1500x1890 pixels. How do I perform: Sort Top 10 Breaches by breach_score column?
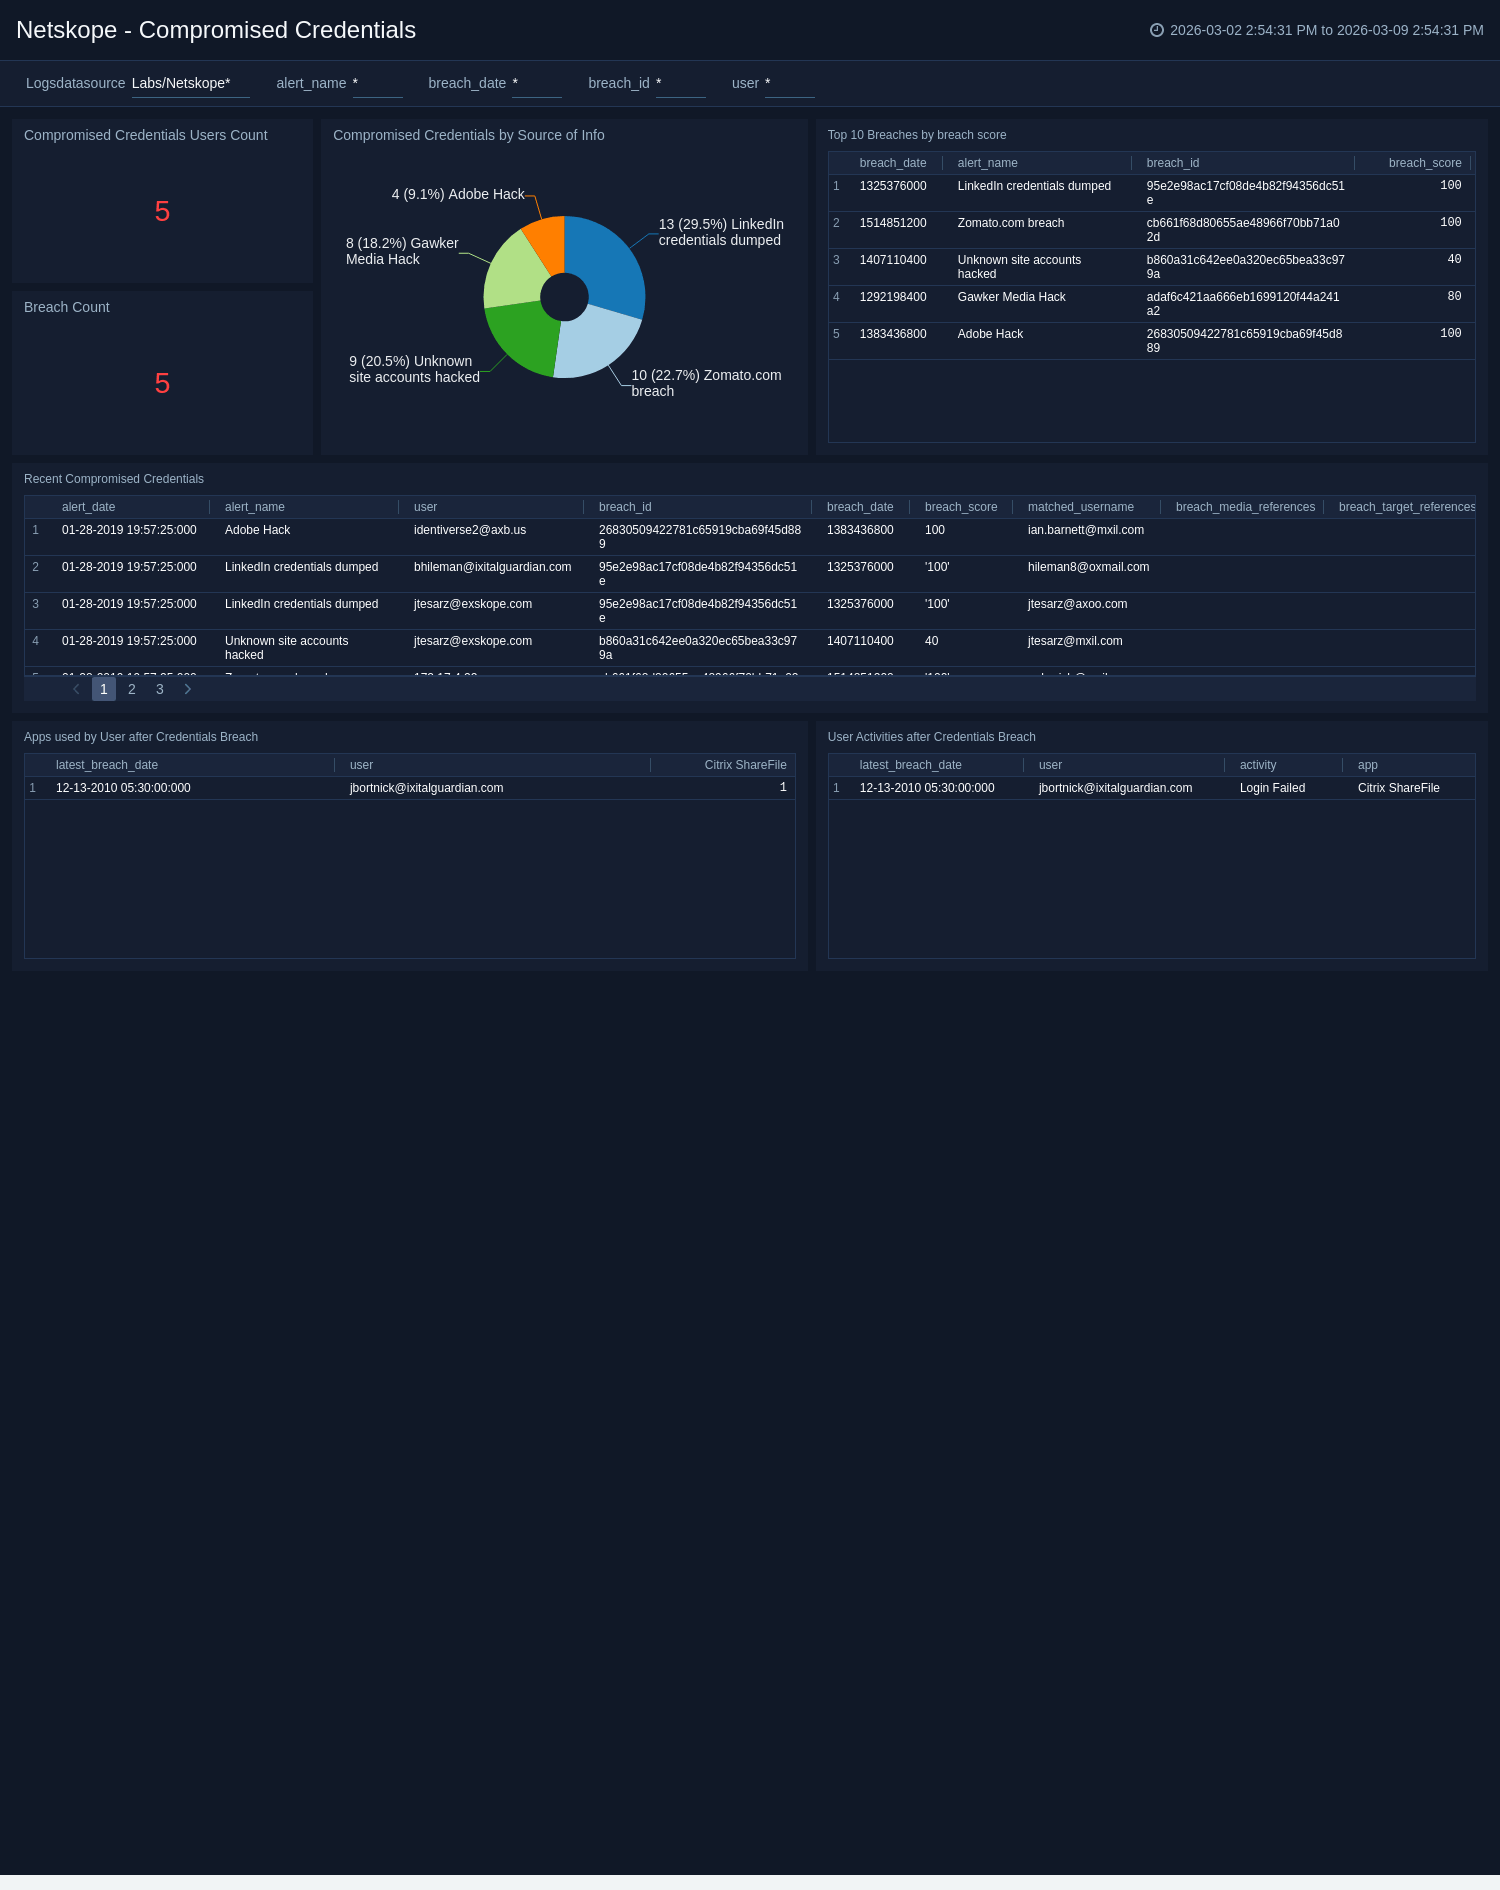[x=1425, y=163]
